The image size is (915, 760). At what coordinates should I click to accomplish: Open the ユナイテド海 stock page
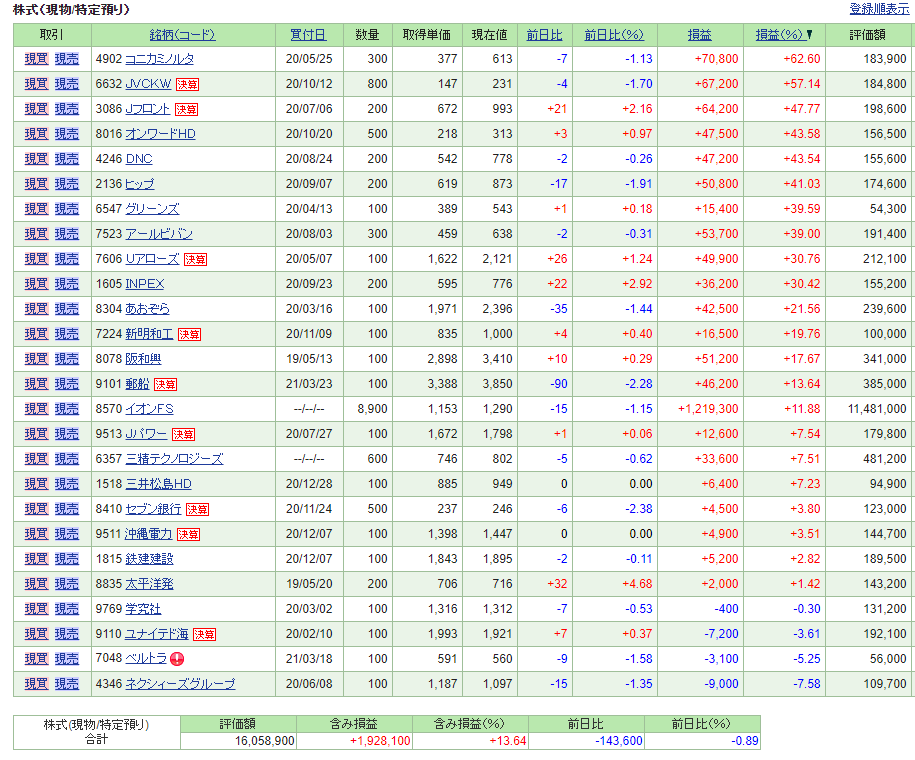[x=157, y=634]
